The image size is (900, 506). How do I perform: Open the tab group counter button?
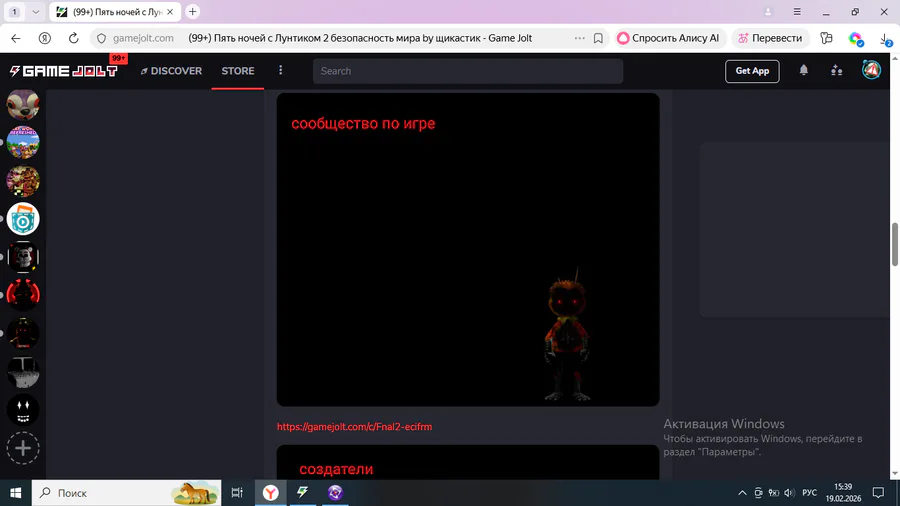(x=14, y=11)
